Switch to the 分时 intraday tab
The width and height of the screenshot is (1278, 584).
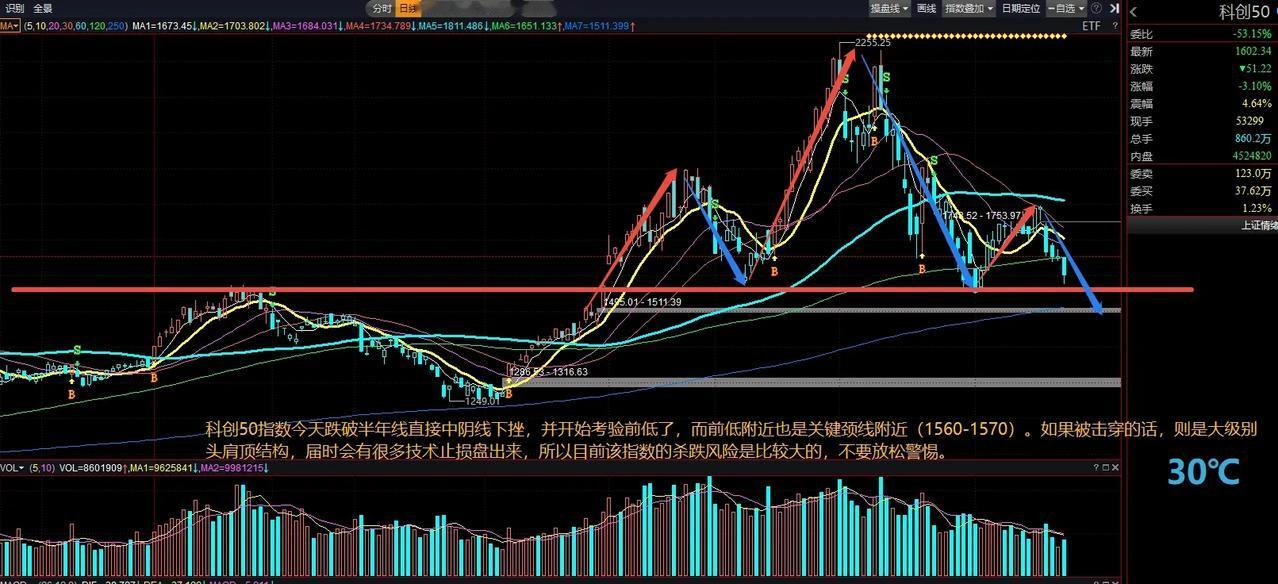click(x=383, y=8)
